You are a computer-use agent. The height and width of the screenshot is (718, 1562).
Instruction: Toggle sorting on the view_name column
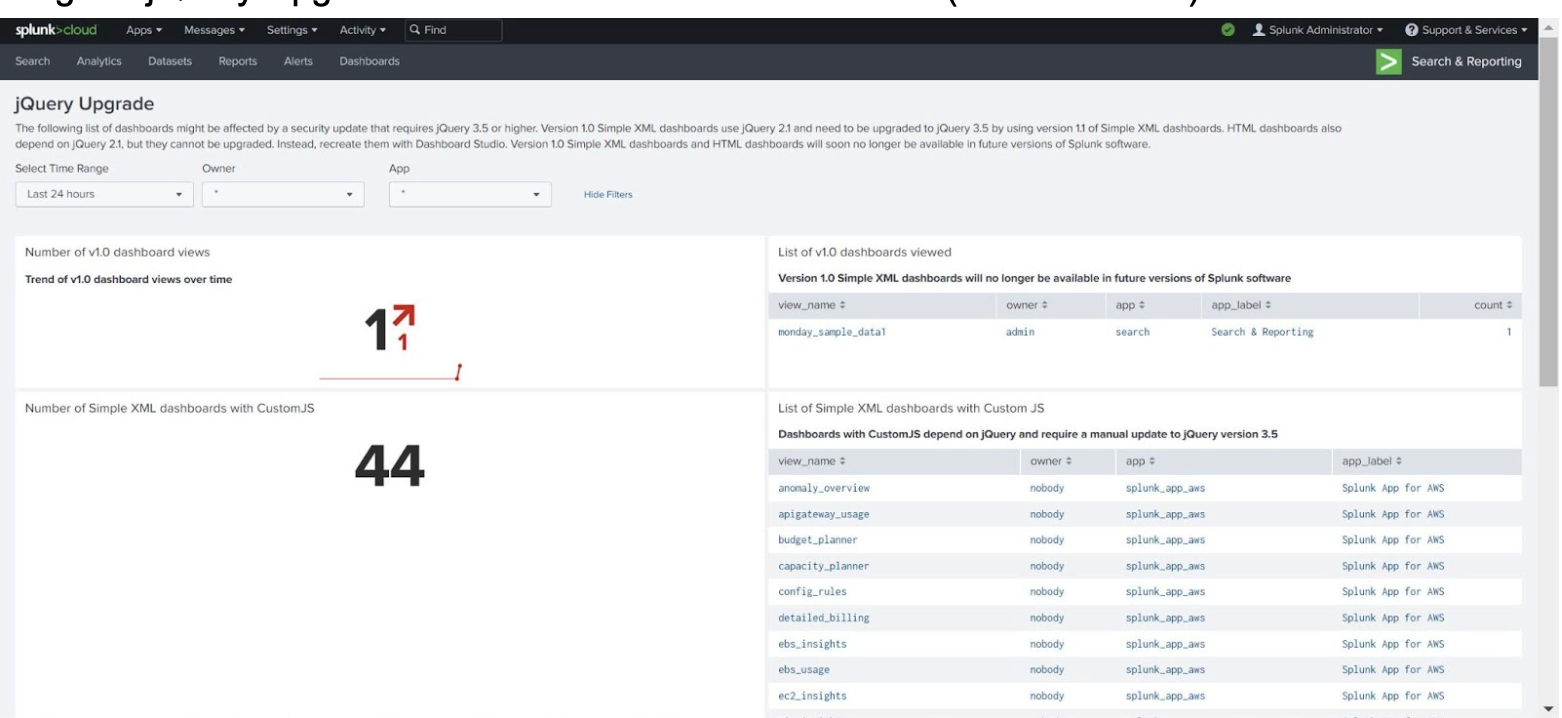(x=811, y=305)
